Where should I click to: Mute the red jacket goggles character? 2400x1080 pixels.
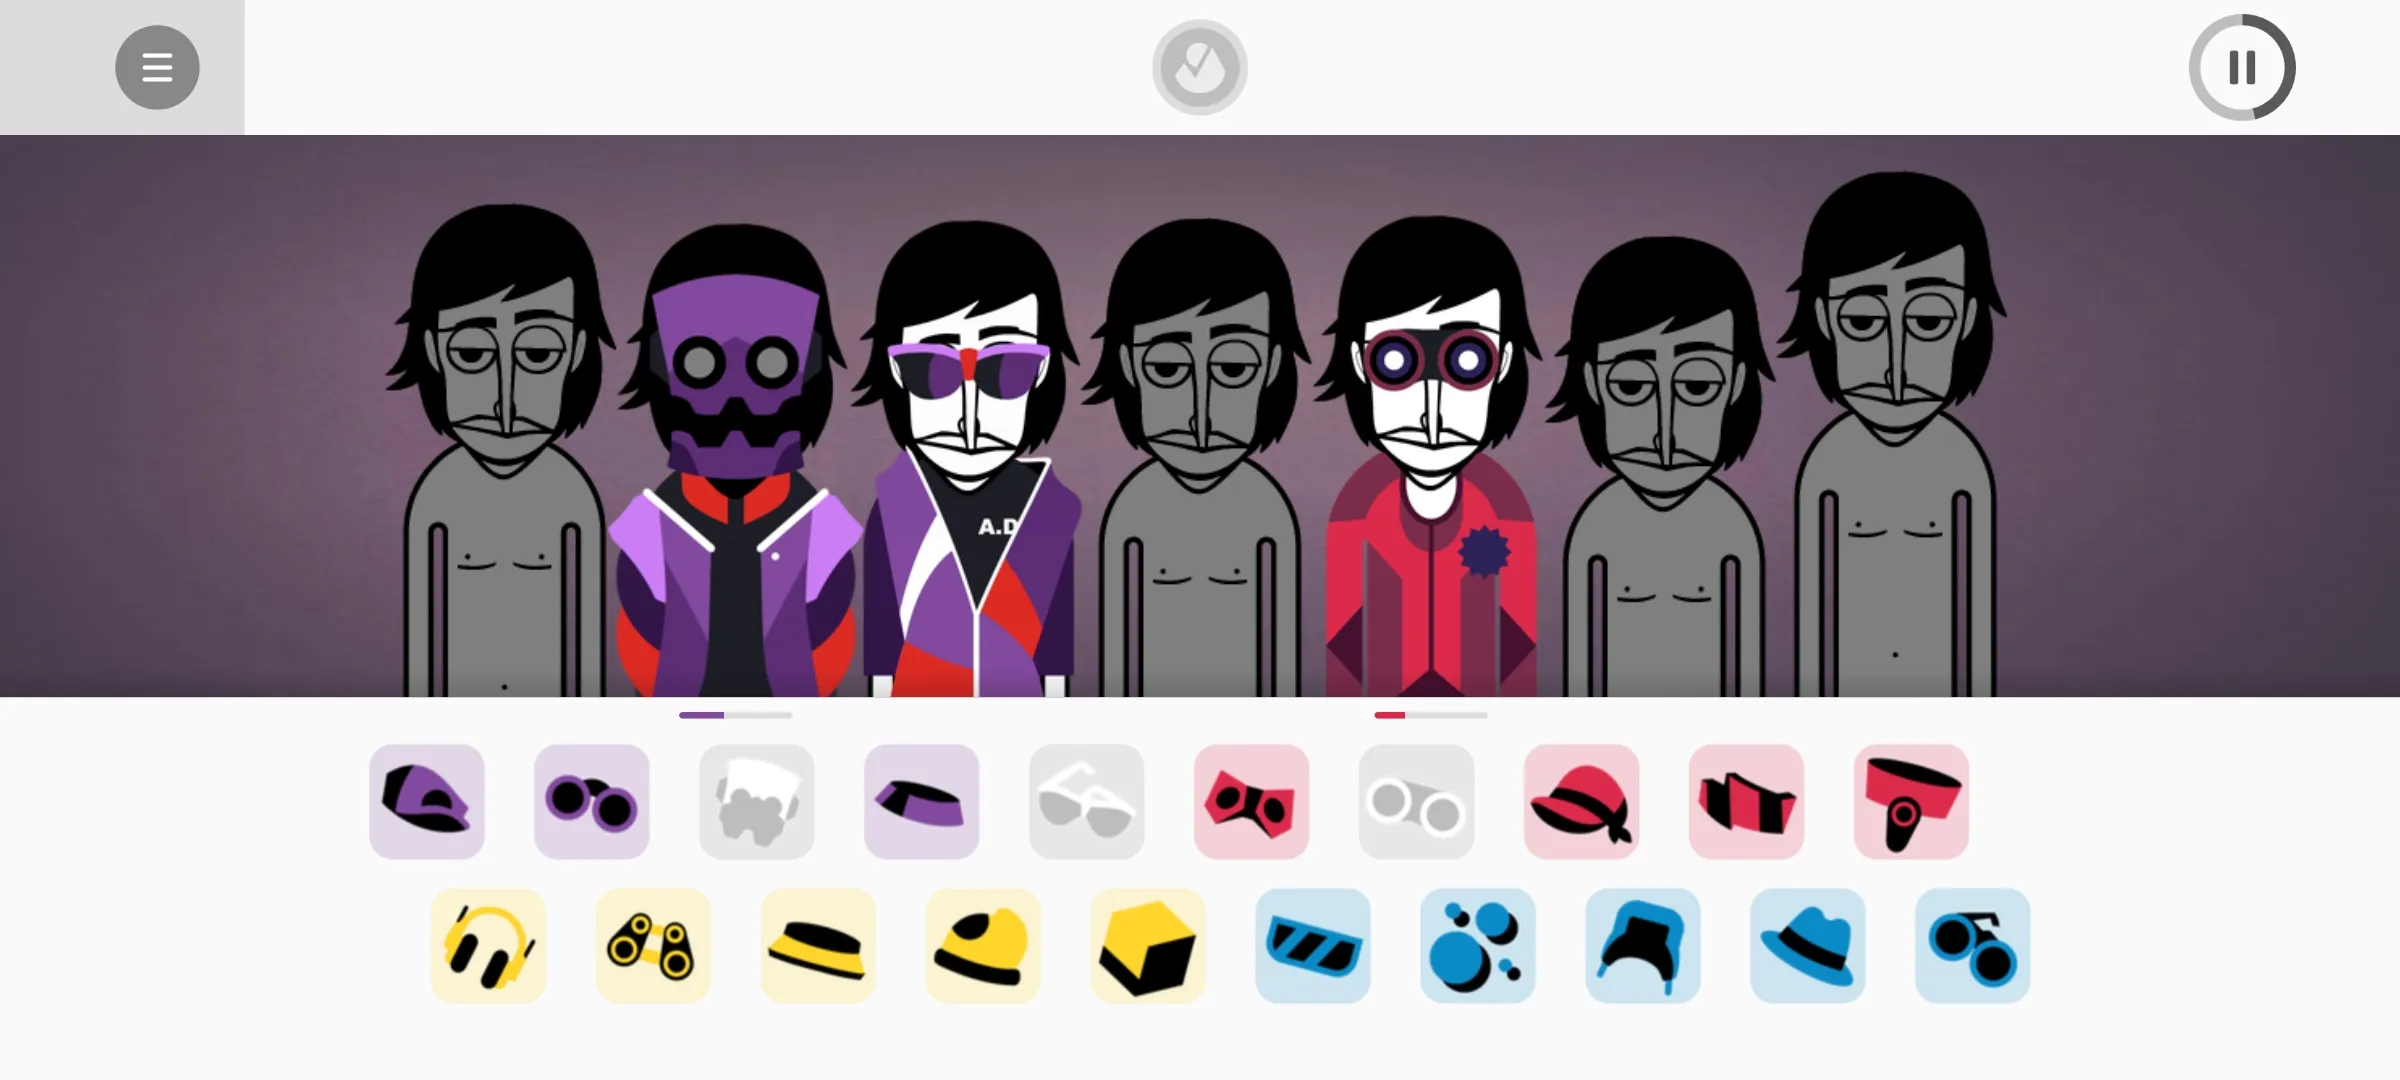(x=1430, y=457)
